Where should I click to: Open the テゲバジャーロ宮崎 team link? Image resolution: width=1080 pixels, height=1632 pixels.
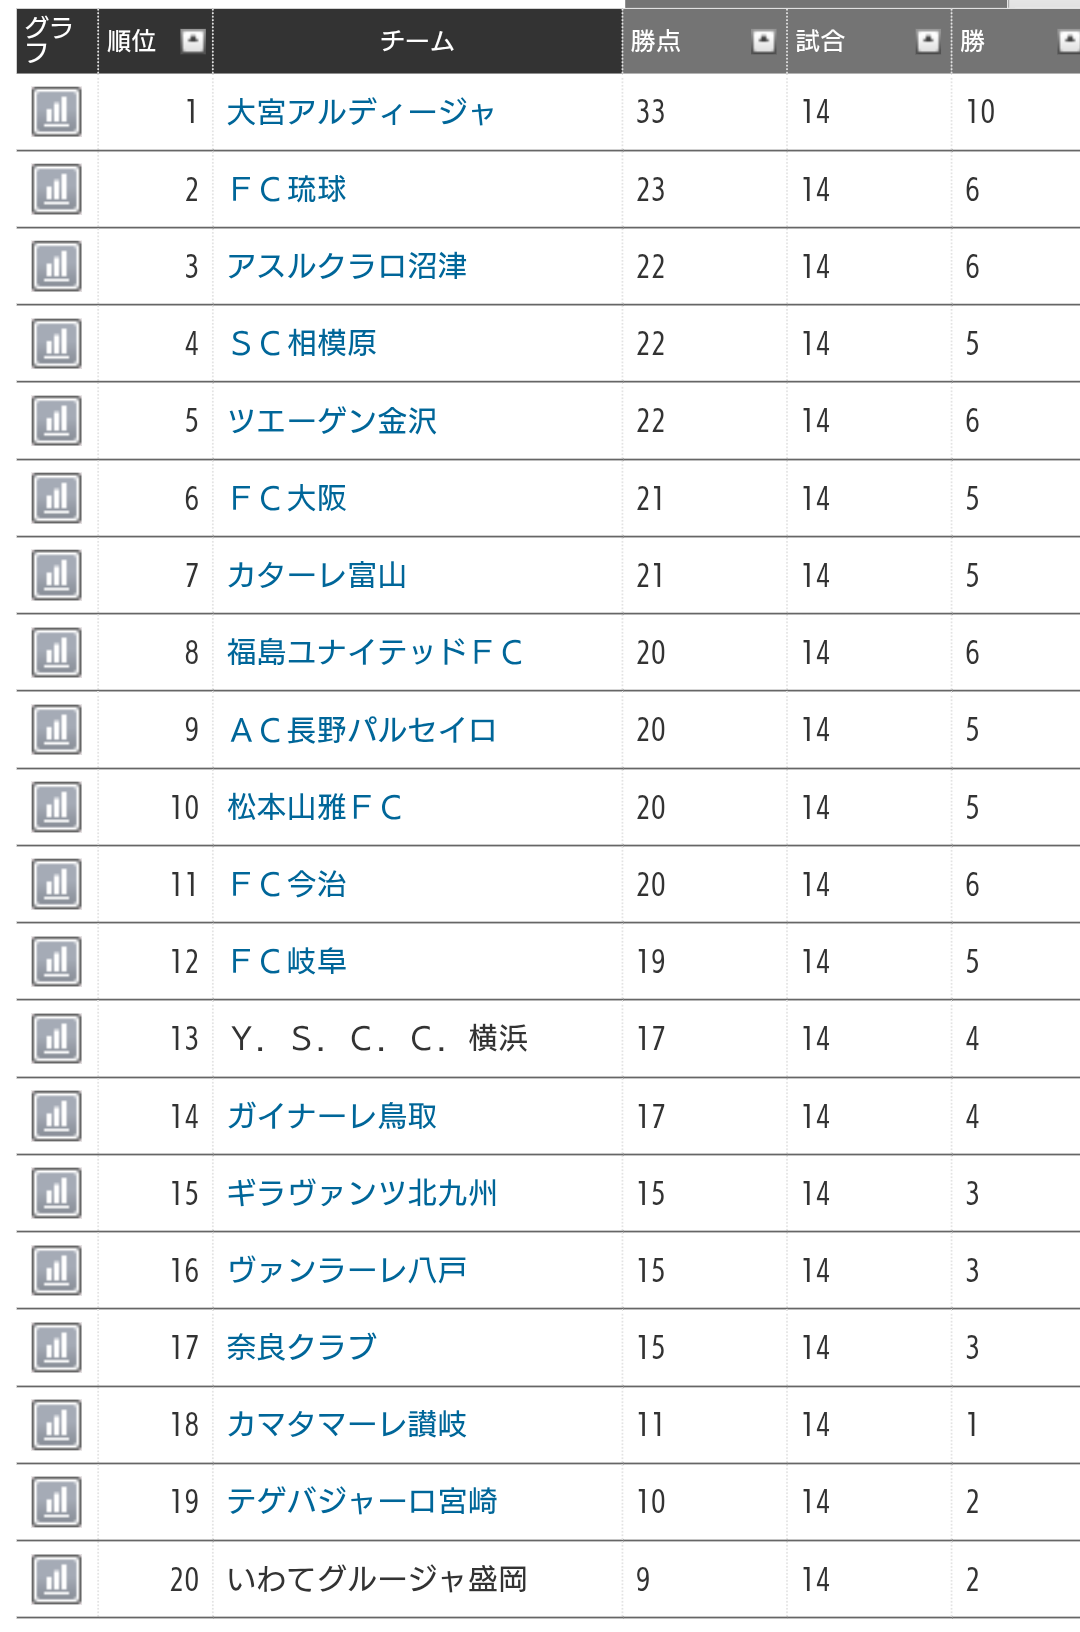(362, 1502)
